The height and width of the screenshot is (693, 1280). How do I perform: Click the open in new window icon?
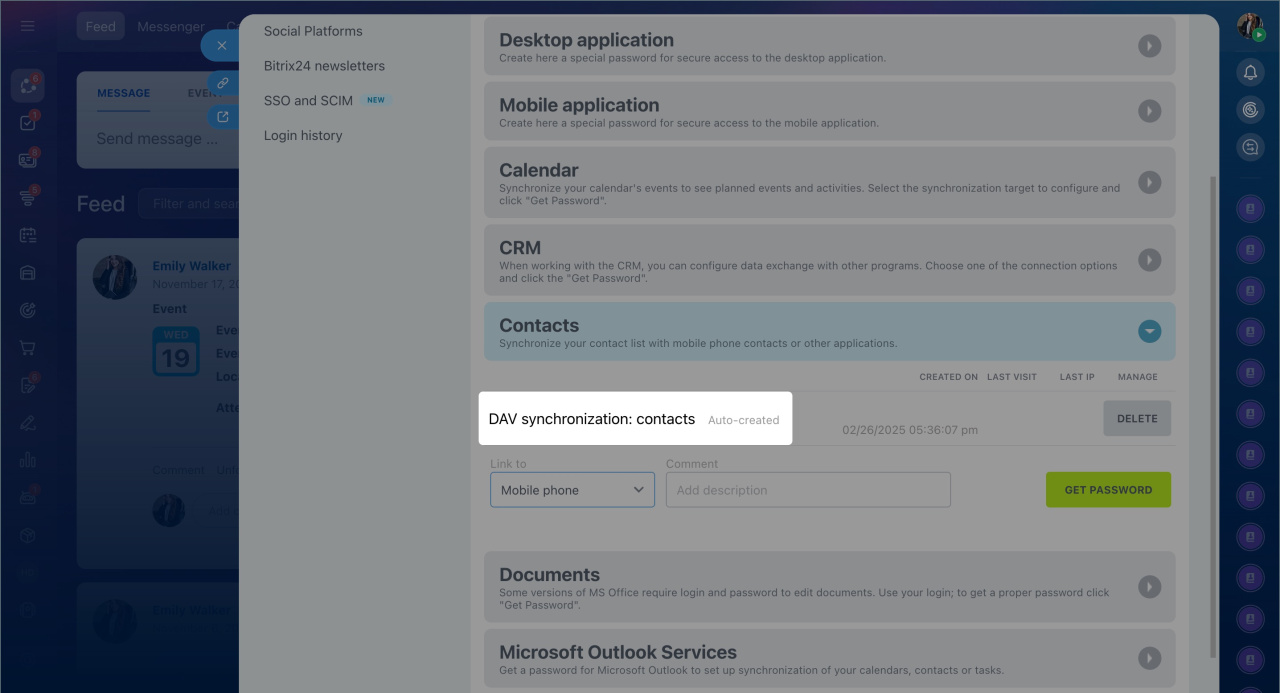point(222,117)
